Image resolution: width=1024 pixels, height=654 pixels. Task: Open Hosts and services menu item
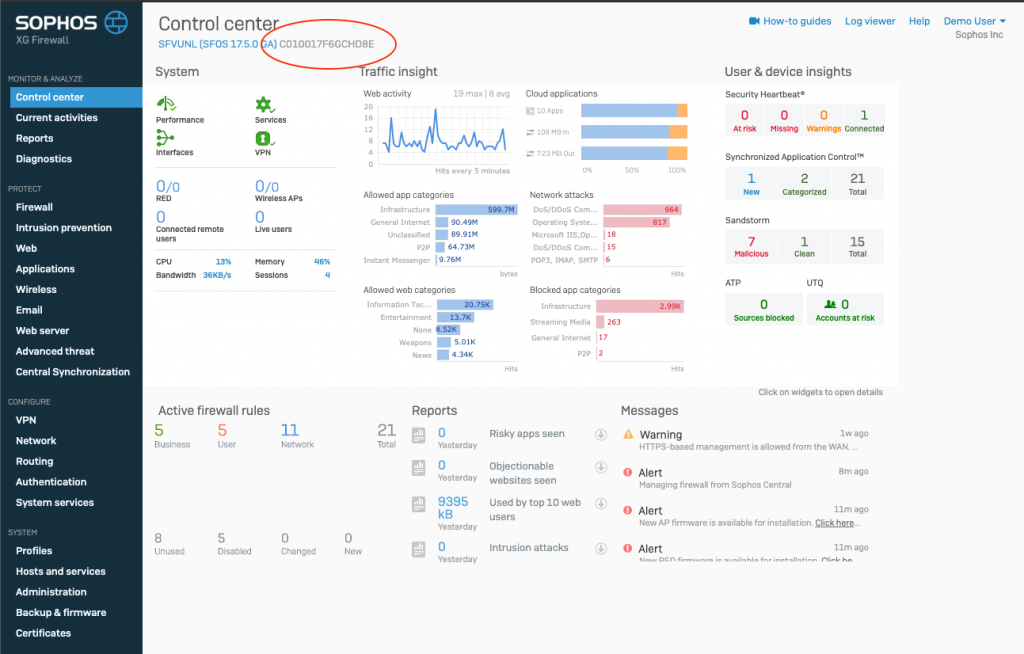(x=61, y=571)
